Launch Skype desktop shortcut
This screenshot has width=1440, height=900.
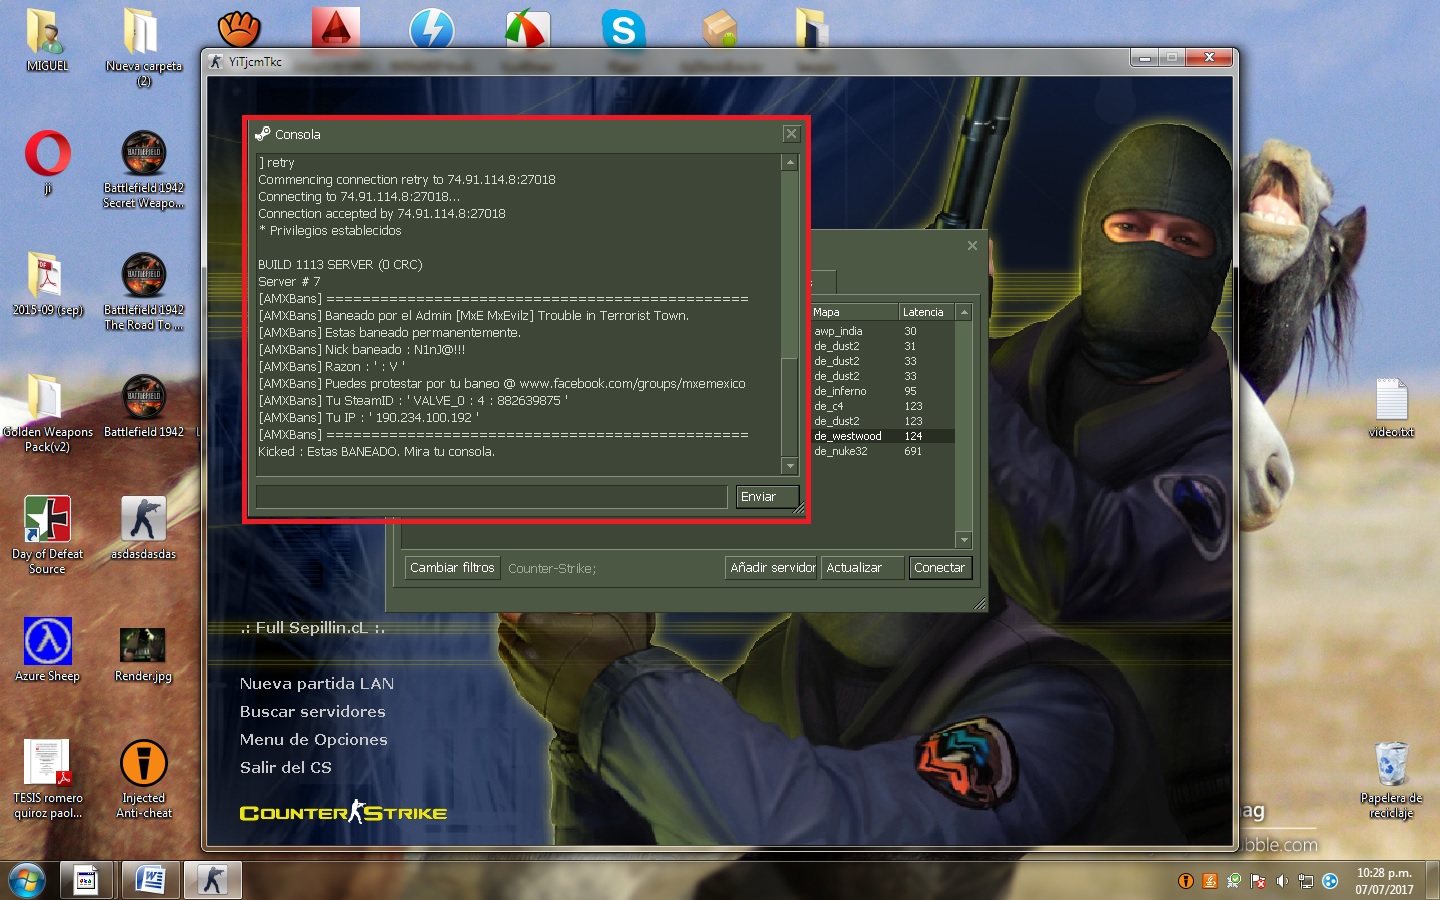[623, 28]
